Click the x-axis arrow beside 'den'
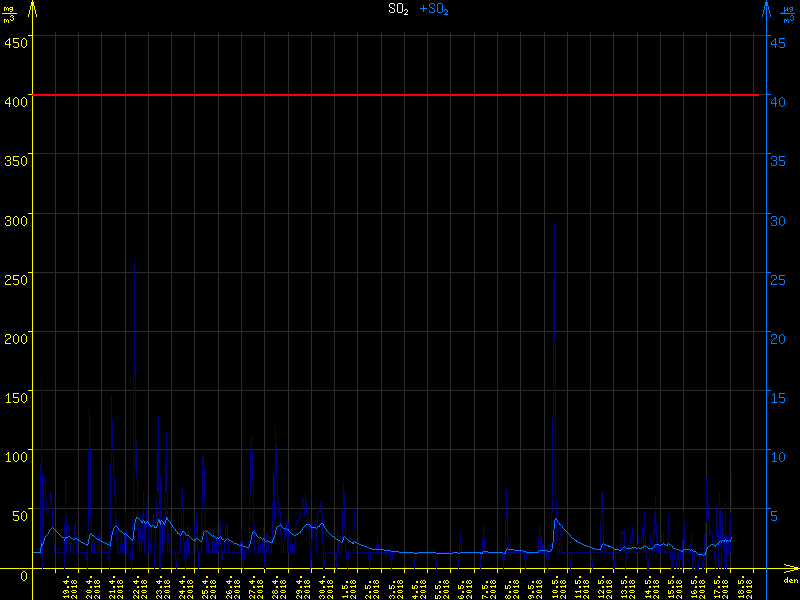The height and width of the screenshot is (600, 800). pos(792,572)
